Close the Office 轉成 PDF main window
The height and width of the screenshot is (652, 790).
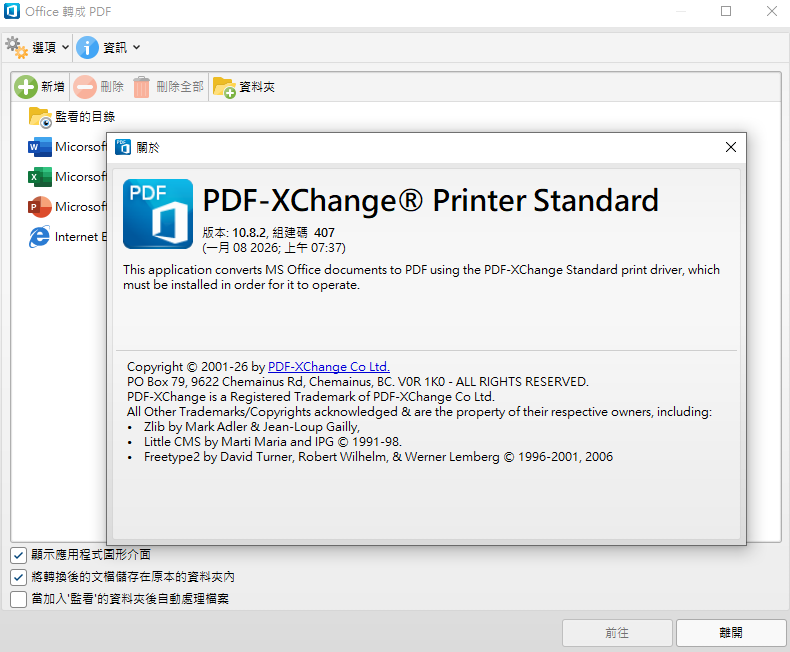[771, 11]
